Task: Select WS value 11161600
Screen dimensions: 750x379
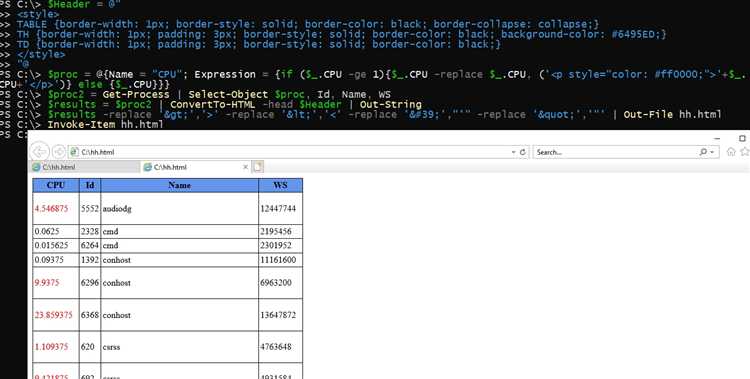Action: click(x=278, y=260)
